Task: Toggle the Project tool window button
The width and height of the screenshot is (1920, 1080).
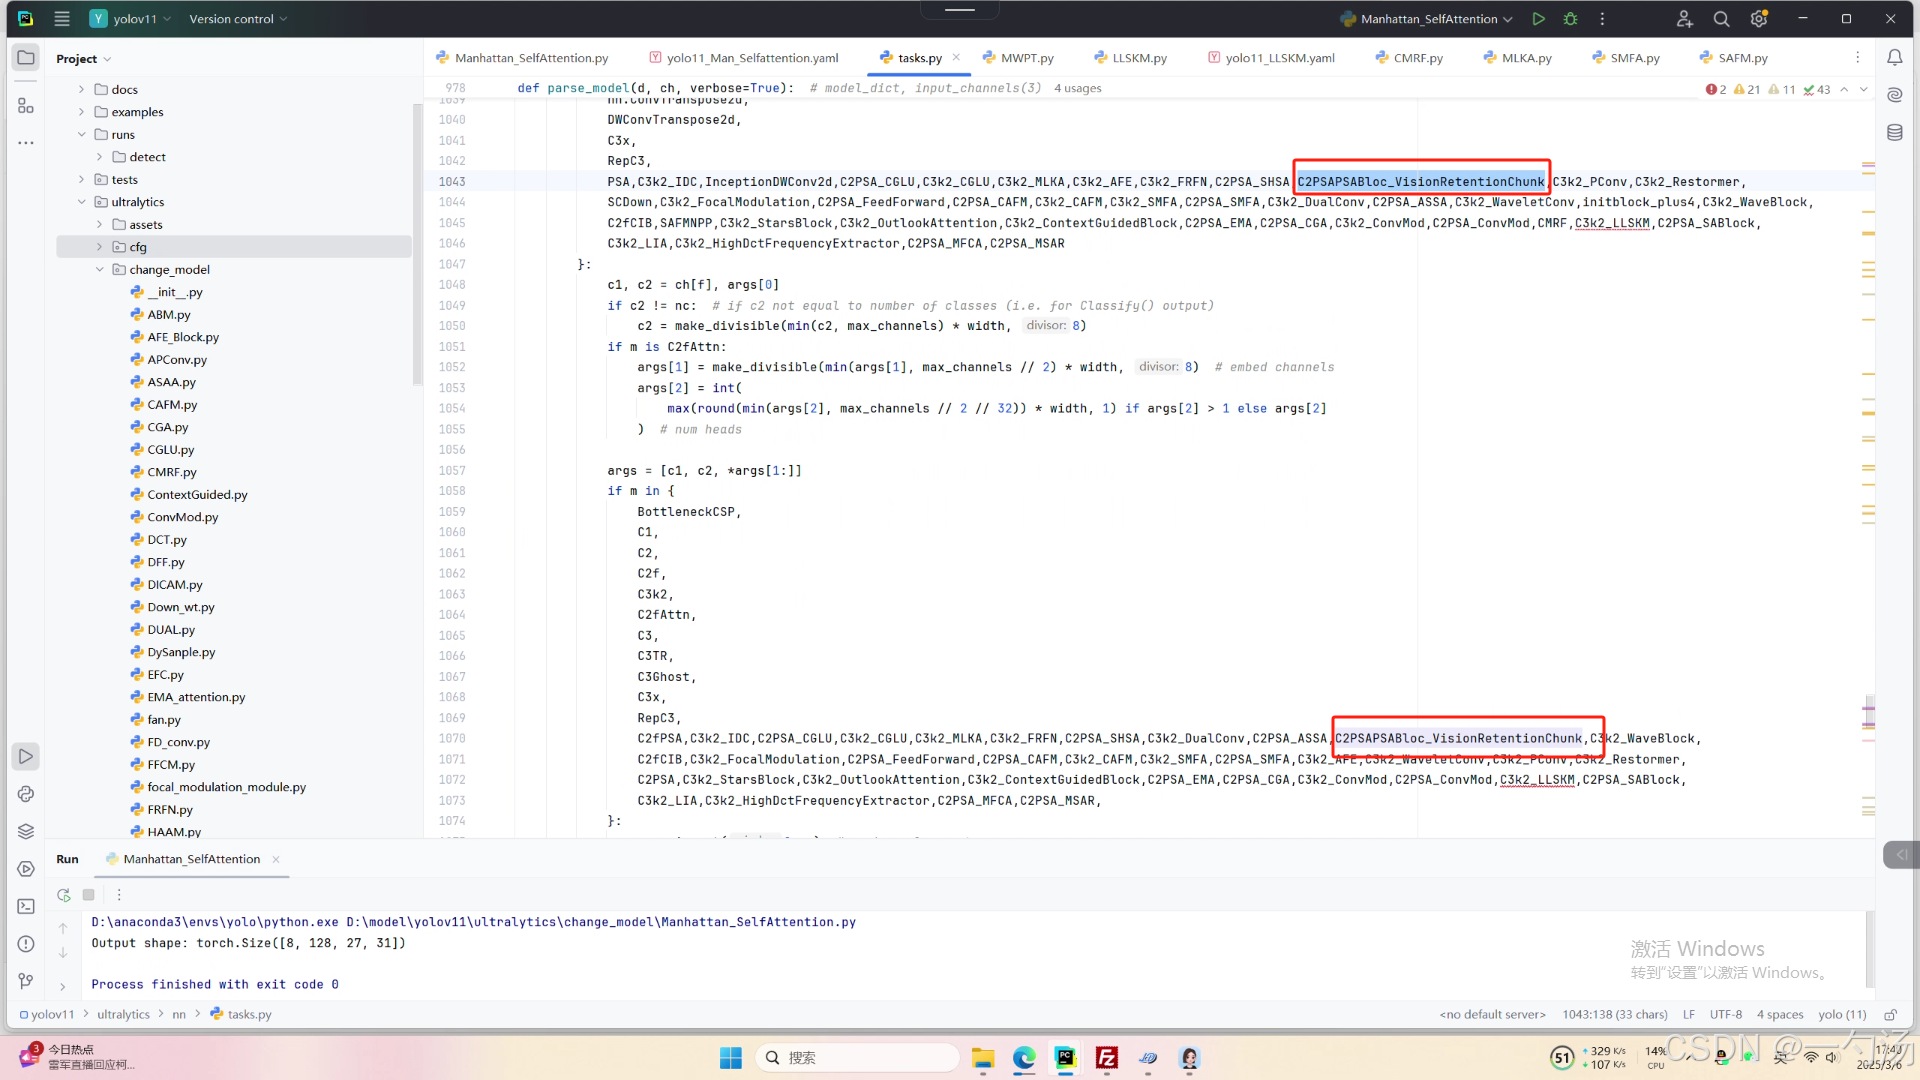Action: click(x=26, y=58)
